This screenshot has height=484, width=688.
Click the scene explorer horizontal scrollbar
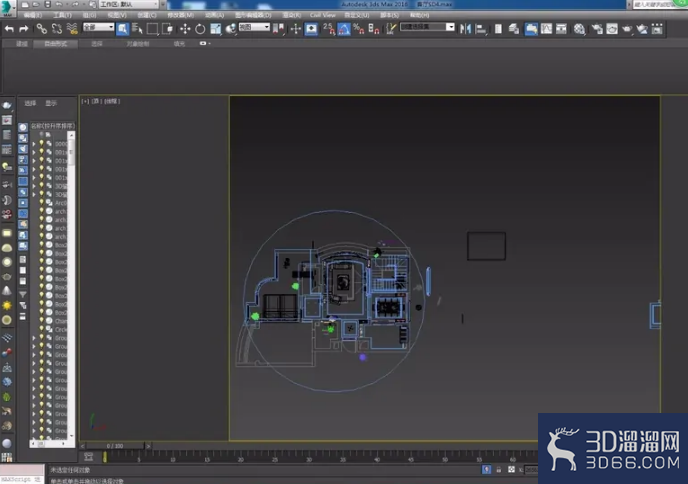coord(49,444)
